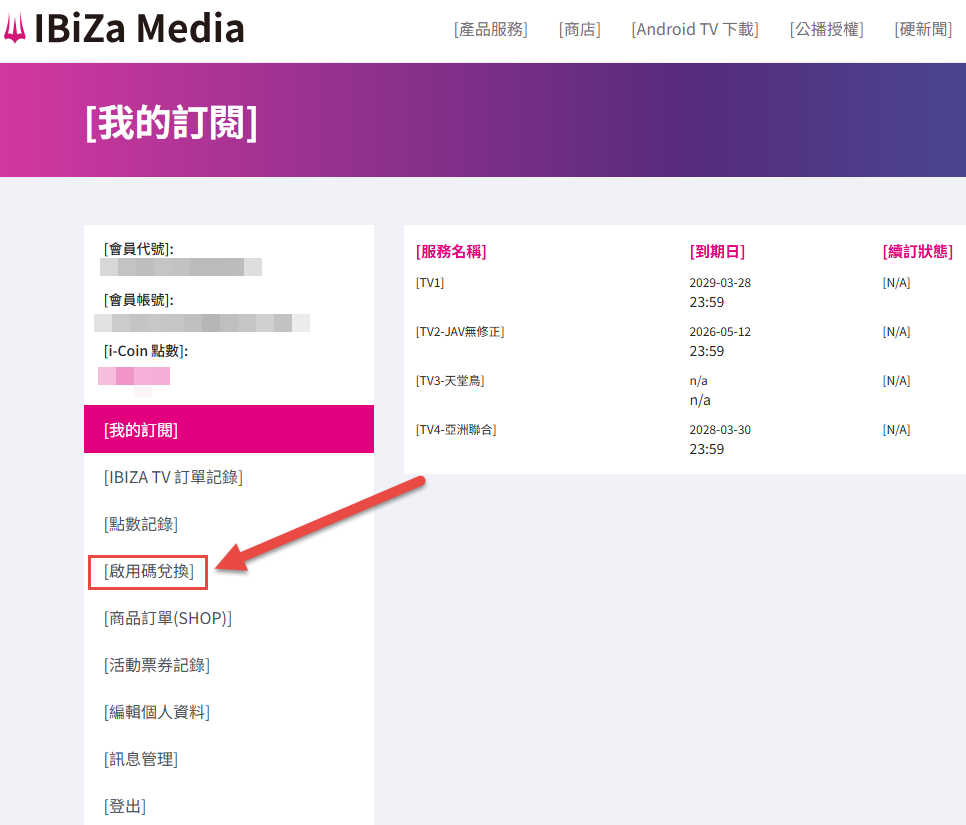The width and height of the screenshot is (966, 825).
Task: Open [編輯個人資料] sidebar link
Action: [156, 712]
